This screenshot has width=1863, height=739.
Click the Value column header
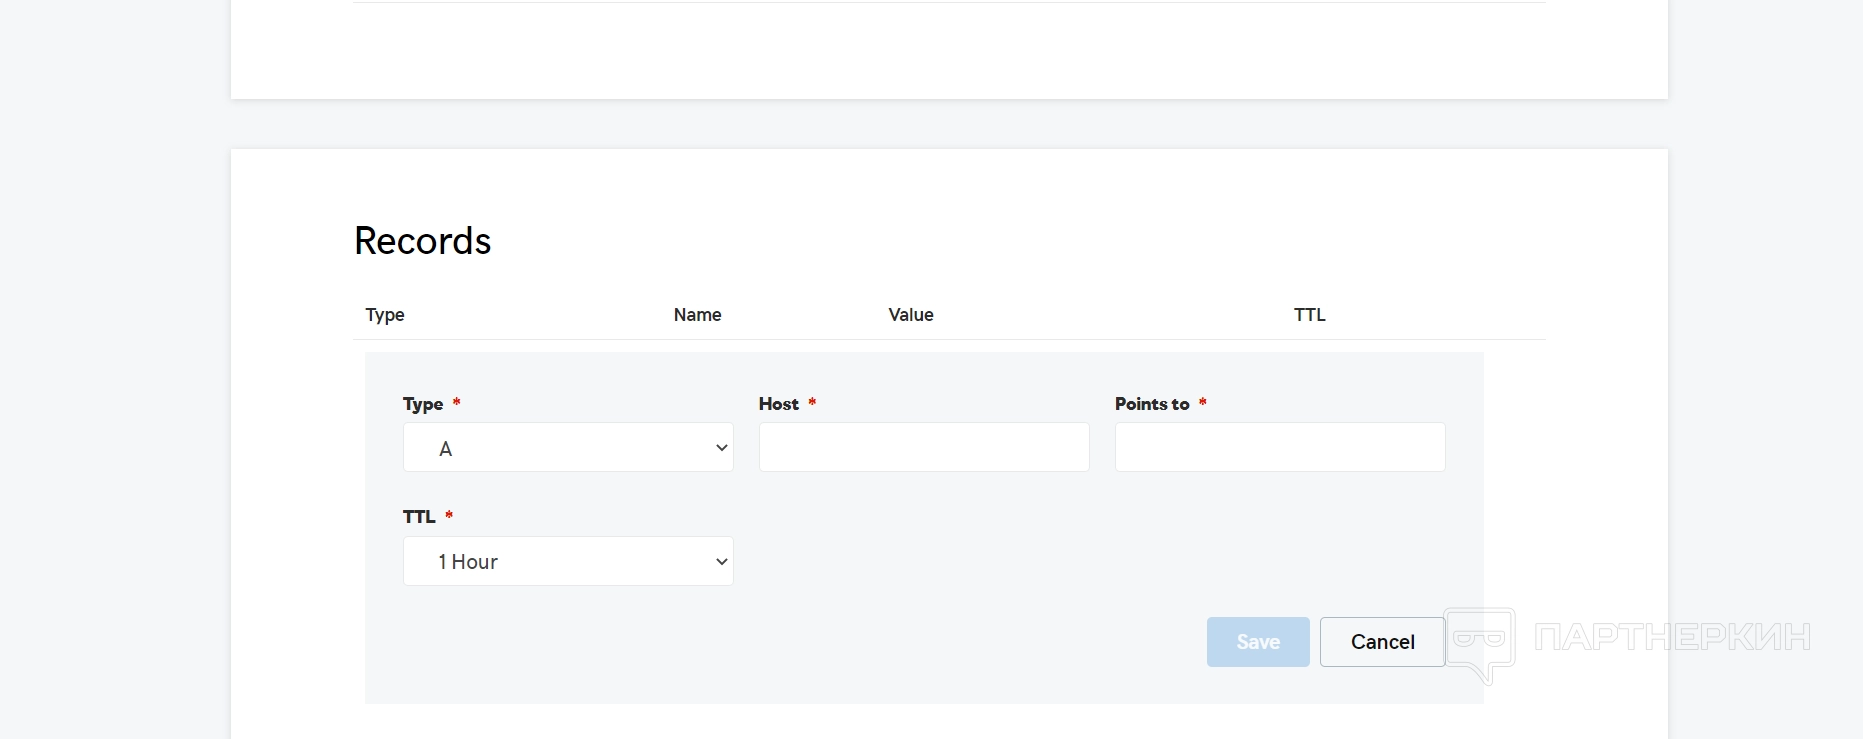910,315
